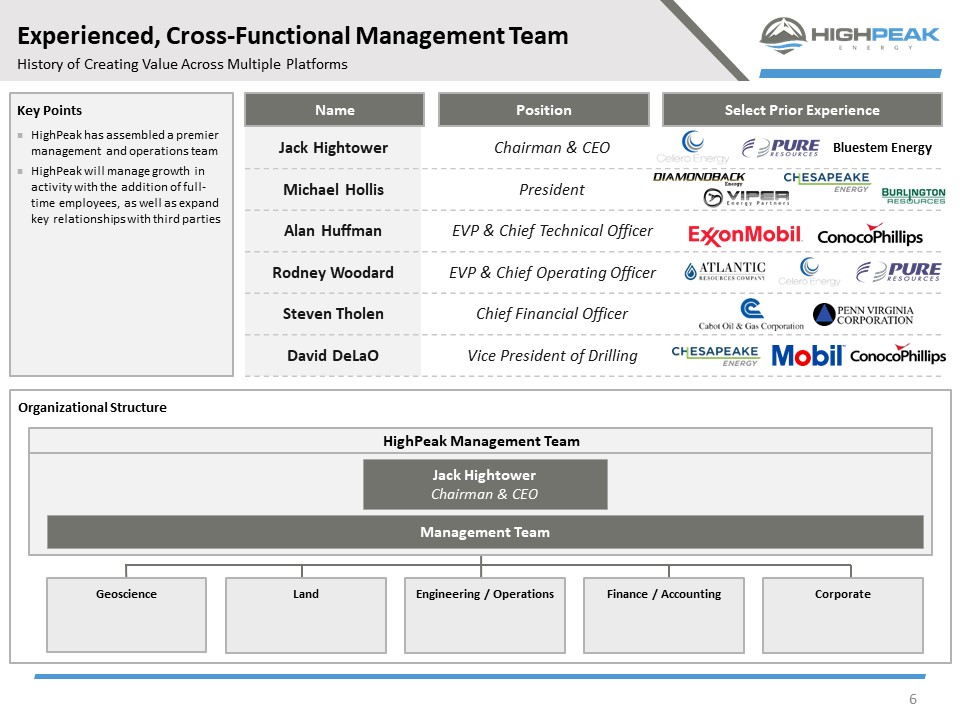Select the President position cell
The image size is (960, 720).
pos(552,190)
